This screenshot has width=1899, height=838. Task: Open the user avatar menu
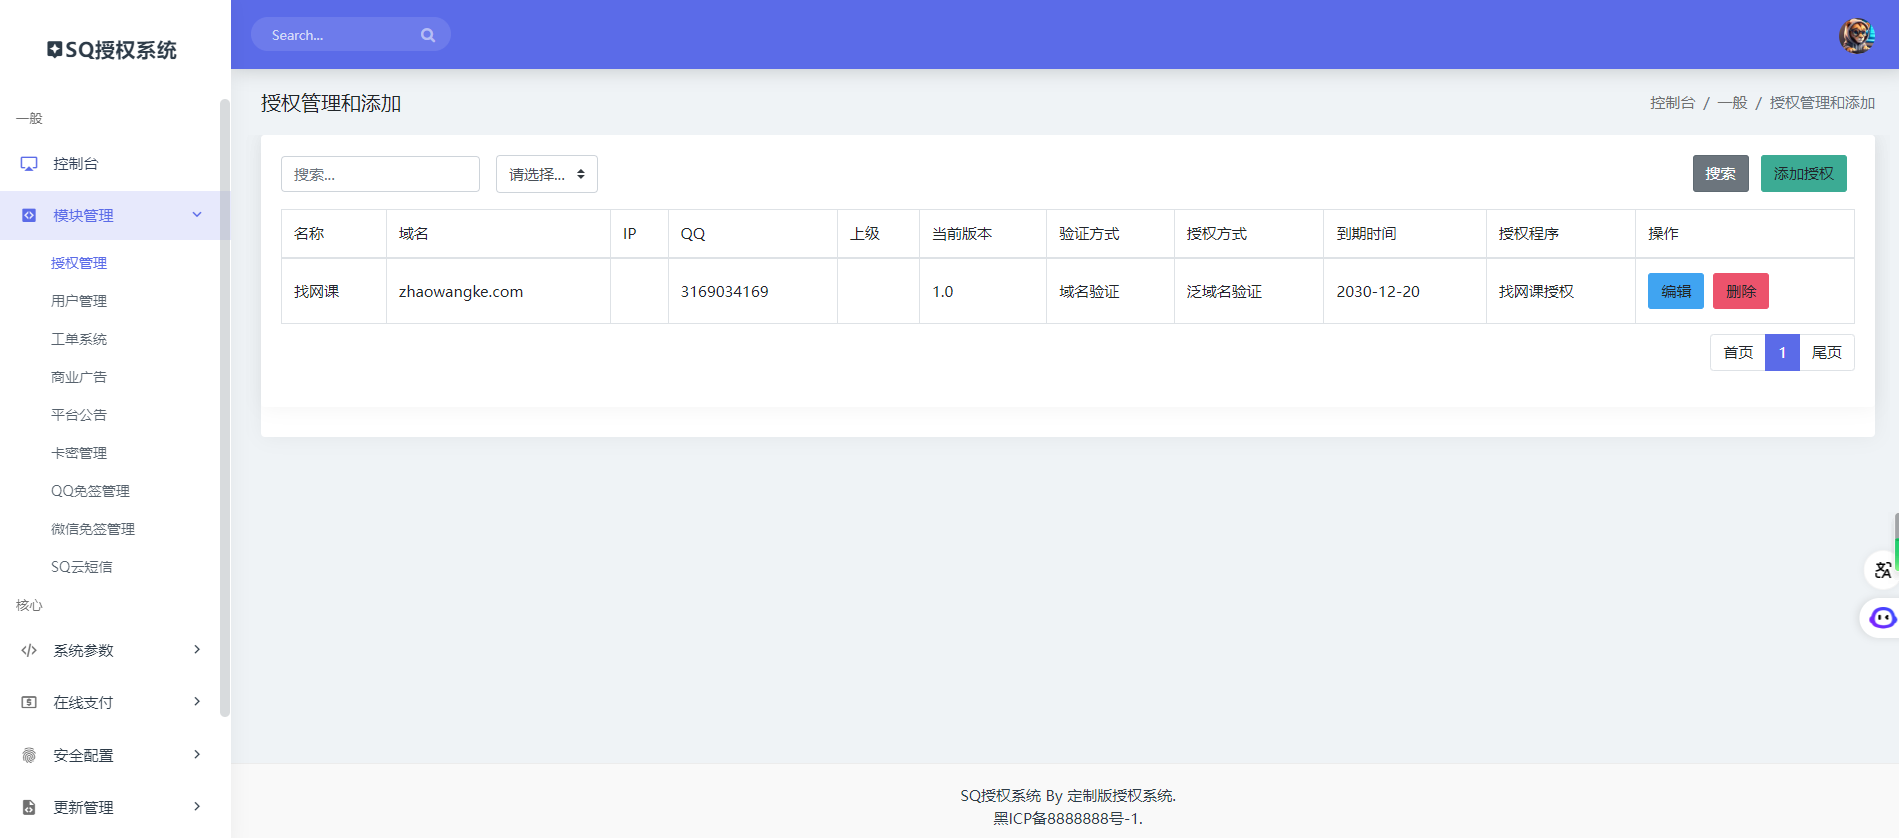point(1857,35)
